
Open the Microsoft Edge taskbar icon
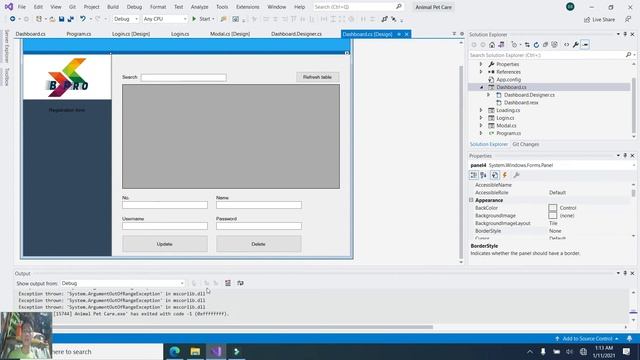pyautogui.click(x=175, y=351)
